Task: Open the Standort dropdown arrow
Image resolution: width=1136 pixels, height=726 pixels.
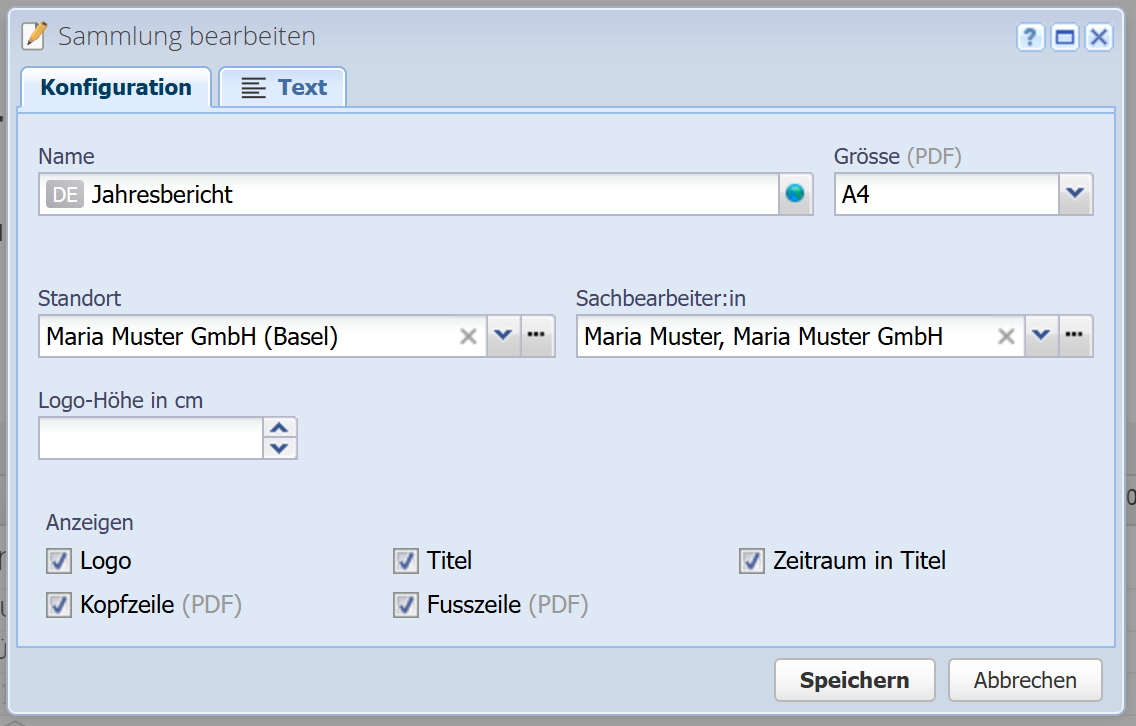Action: coord(503,337)
